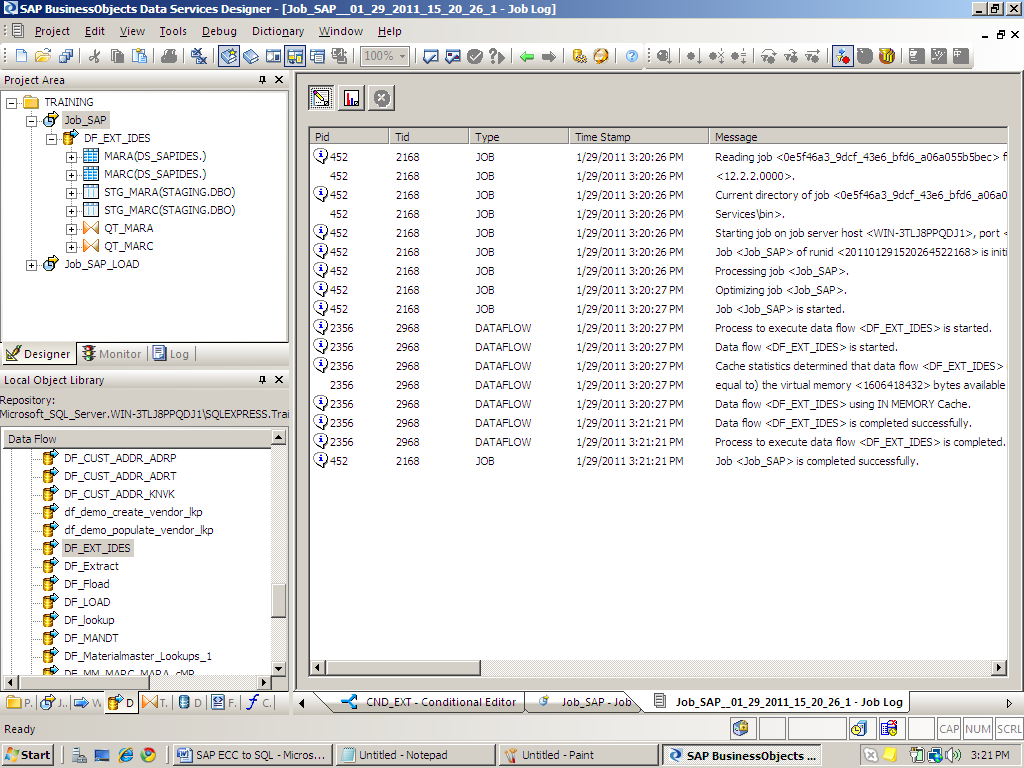Click the green Back arrow icon
The image size is (1024, 768).
click(527, 56)
